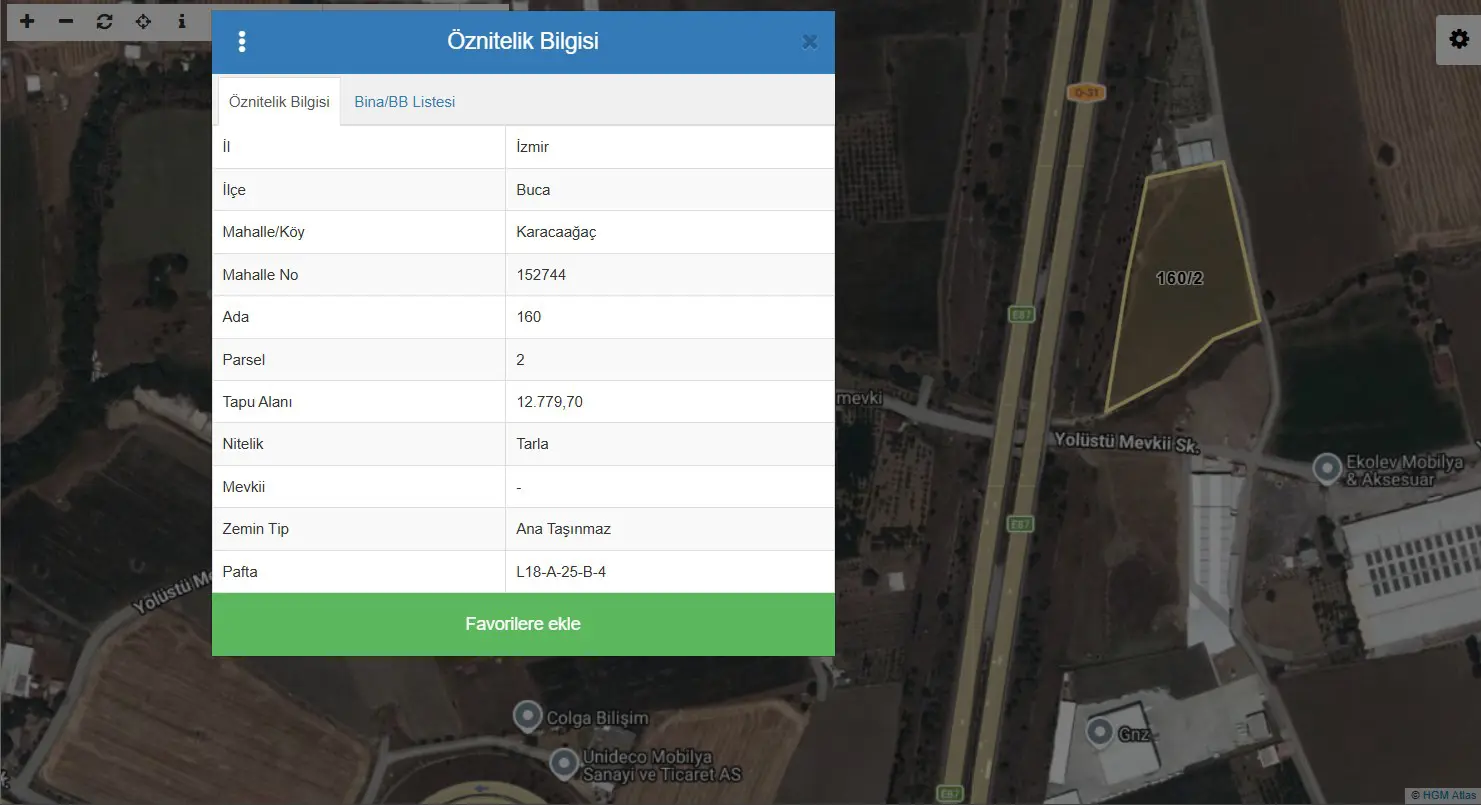Zoom out with the minus icon
1481x805 pixels.
(66, 21)
